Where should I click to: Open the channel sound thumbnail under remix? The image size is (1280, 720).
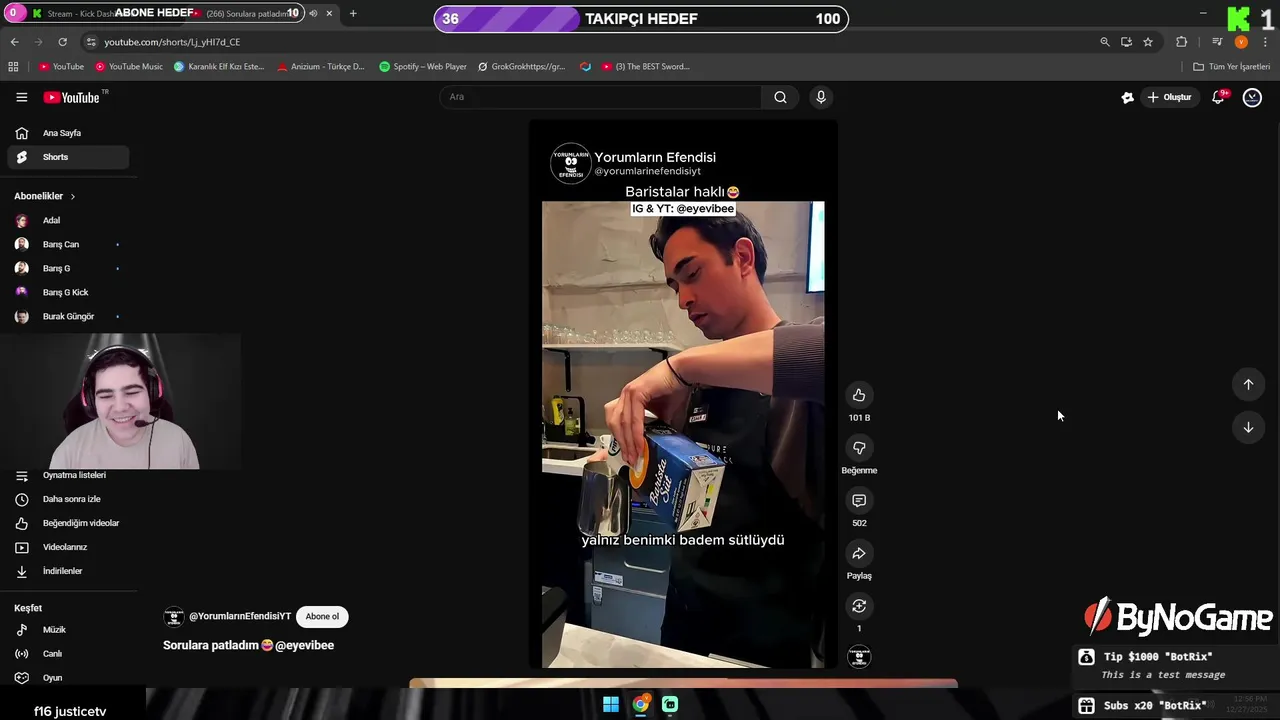click(x=859, y=657)
